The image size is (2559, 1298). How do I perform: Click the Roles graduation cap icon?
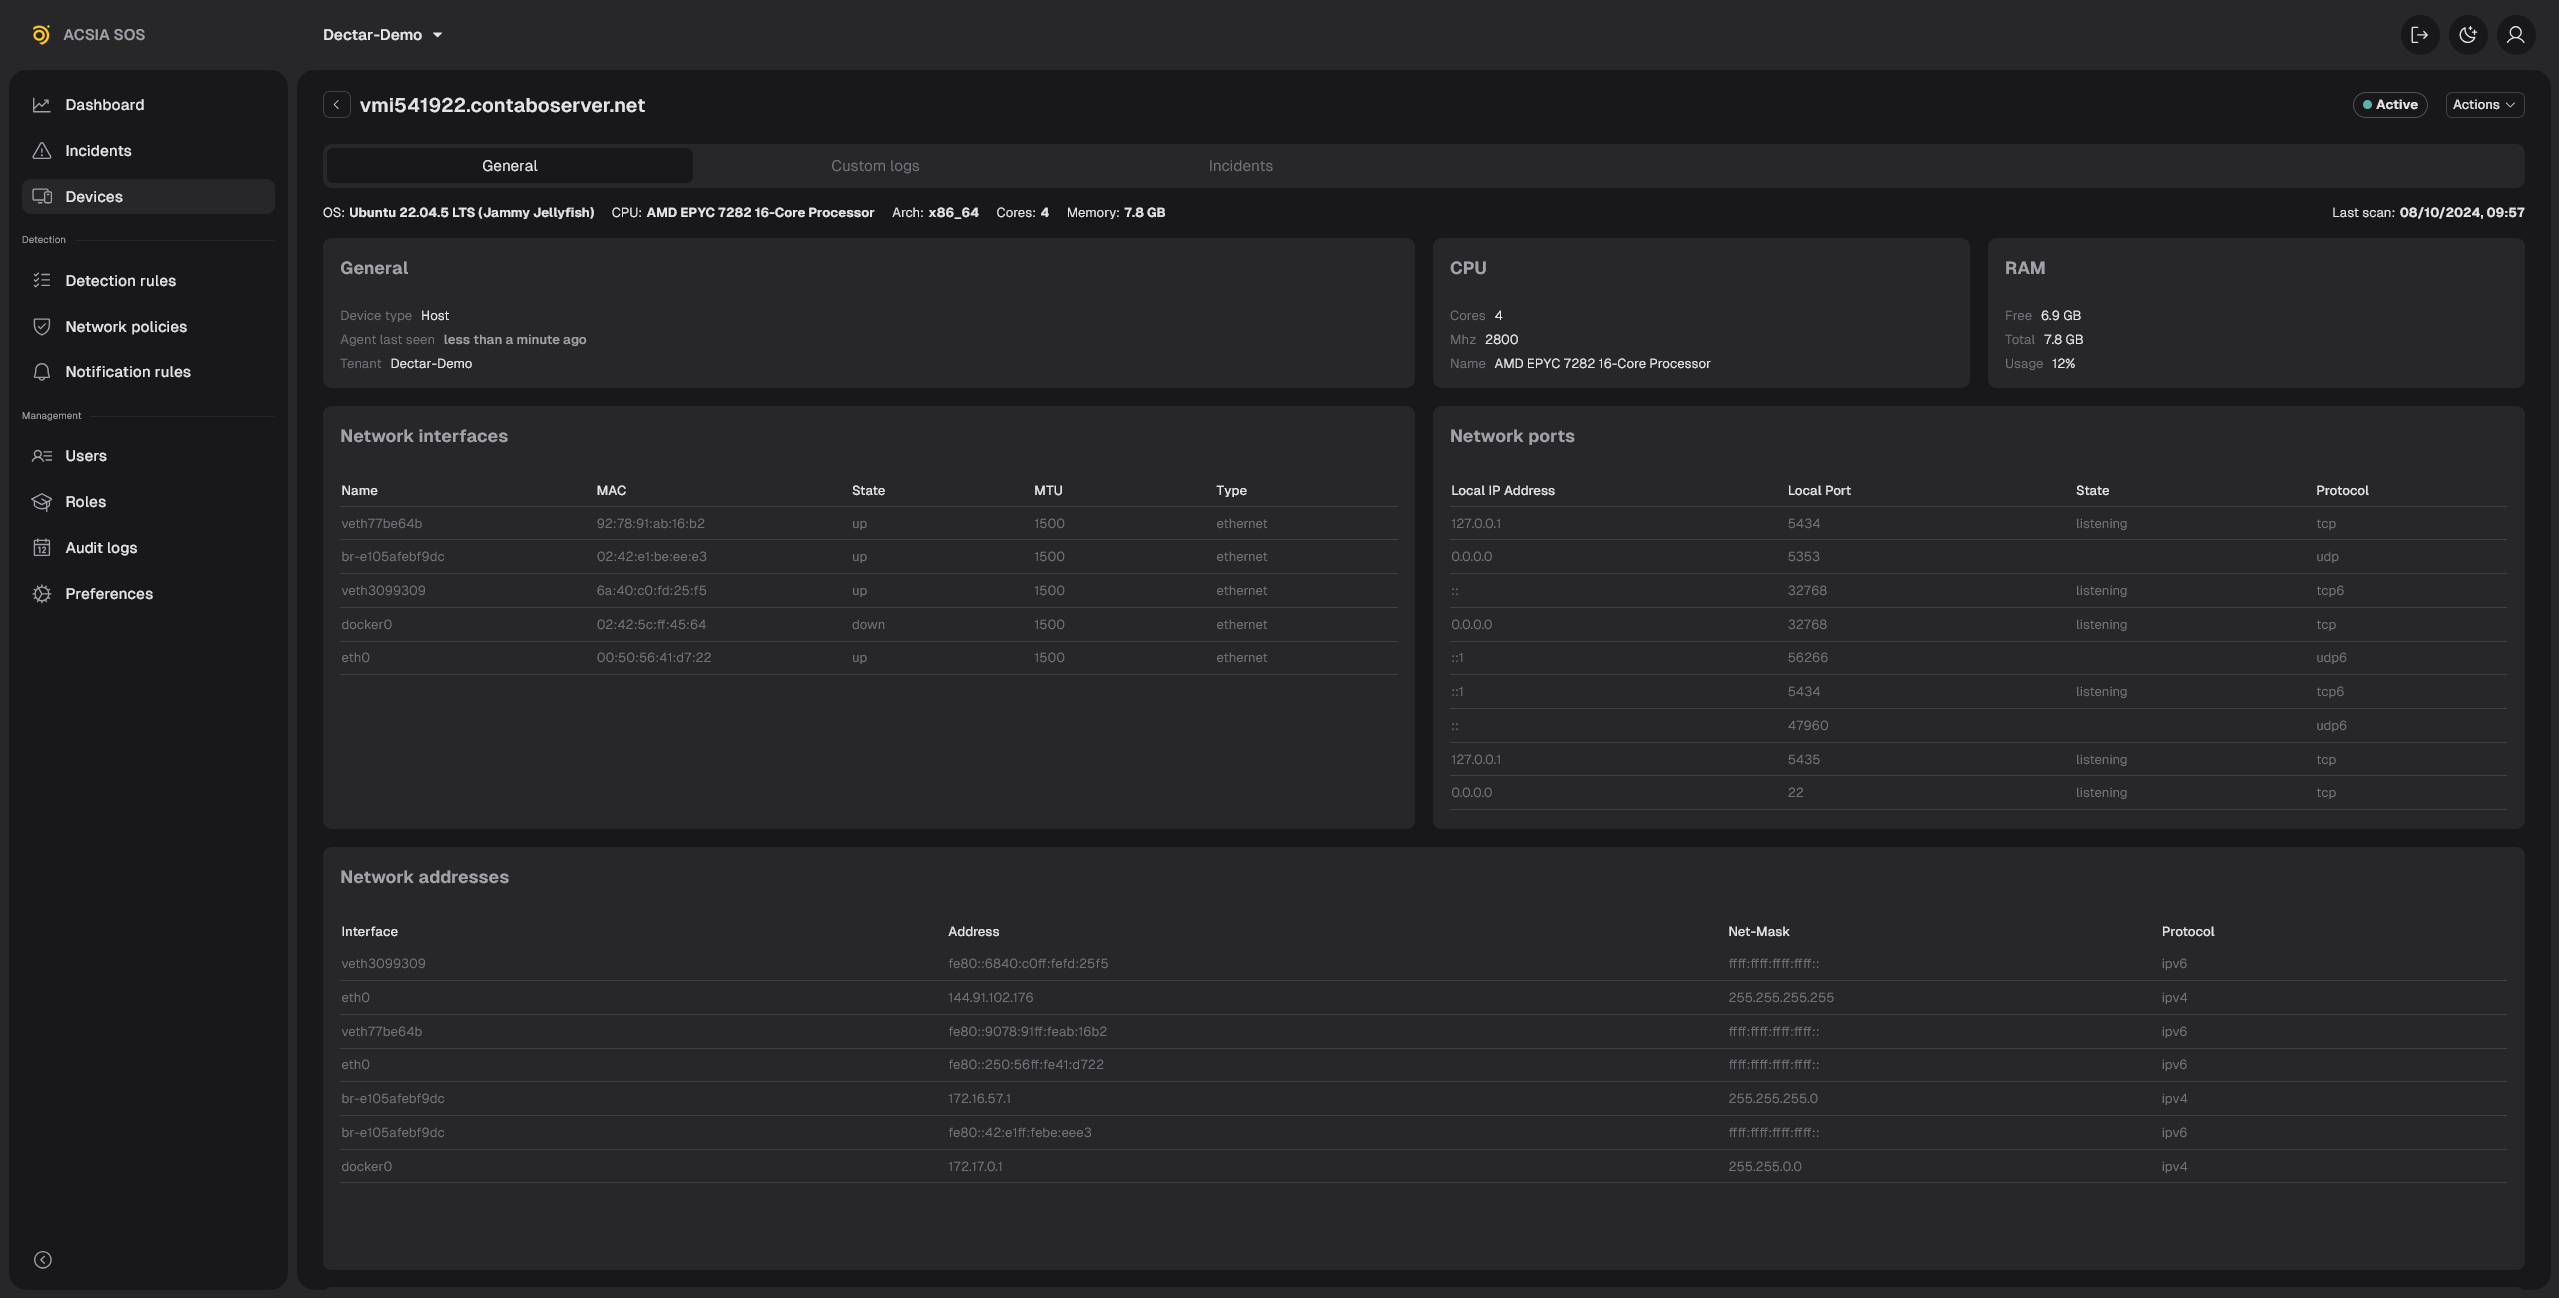point(41,502)
